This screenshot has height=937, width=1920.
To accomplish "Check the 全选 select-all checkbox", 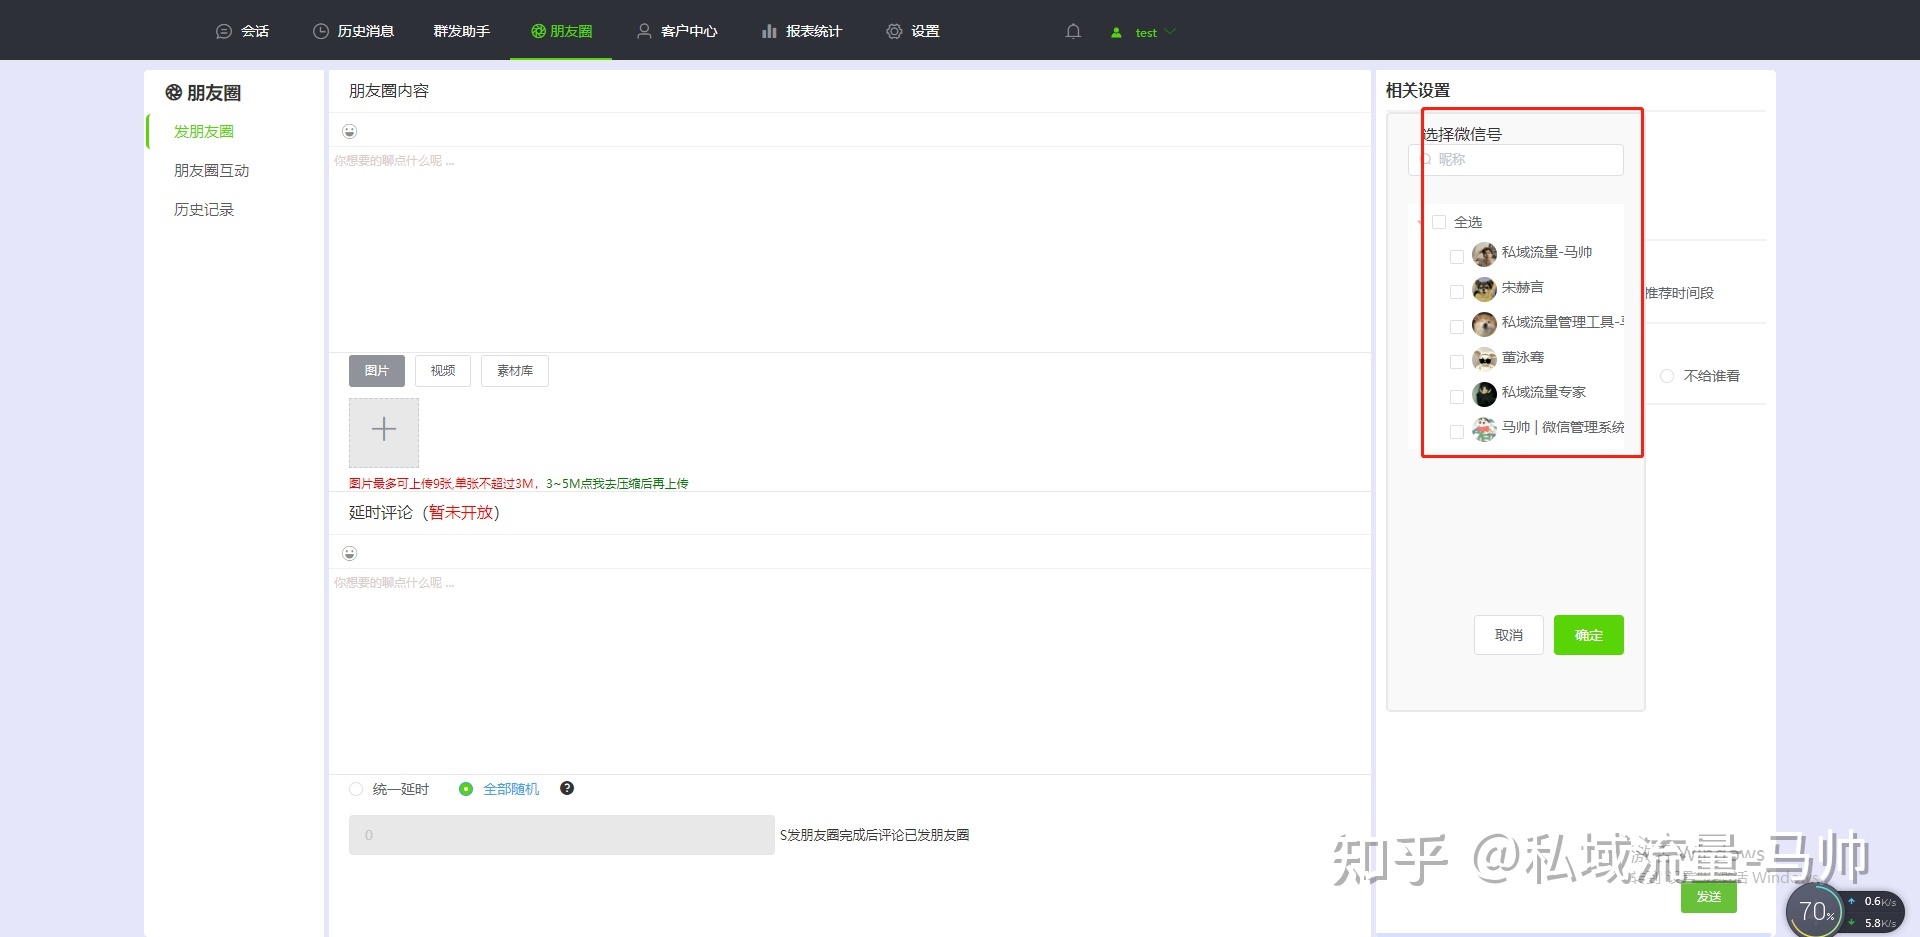I will coord(1439,222).
